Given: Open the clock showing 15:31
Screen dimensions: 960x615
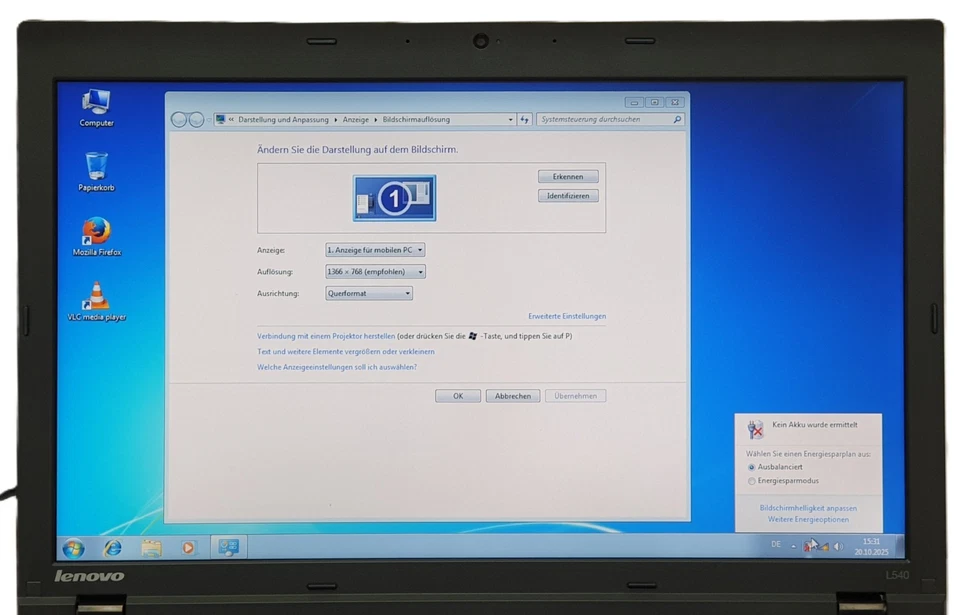Looking at the screenshot, I should 871,546.
